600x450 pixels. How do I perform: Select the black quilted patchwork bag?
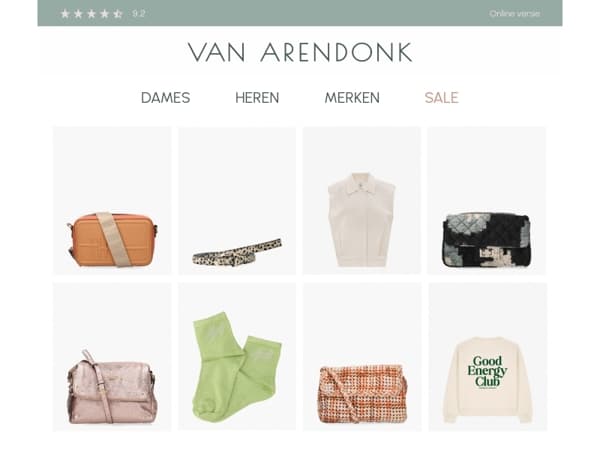(x=487, y=201)
